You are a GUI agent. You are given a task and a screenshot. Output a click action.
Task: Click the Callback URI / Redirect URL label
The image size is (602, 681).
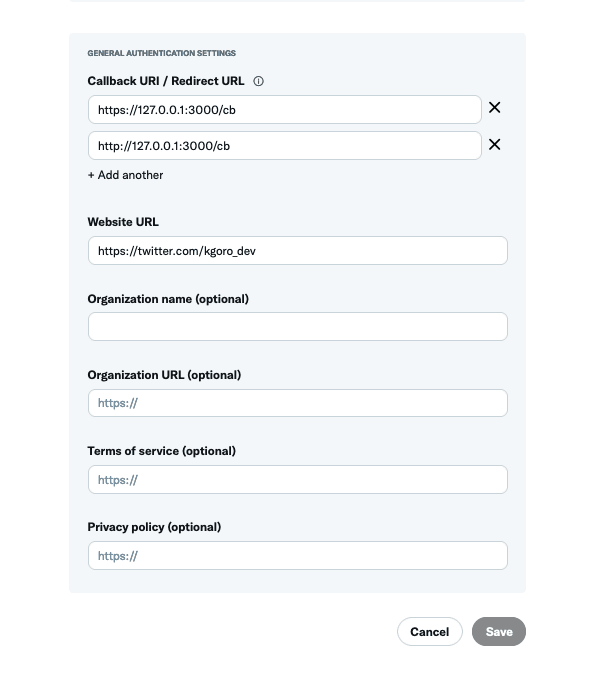tap(166, 81)
